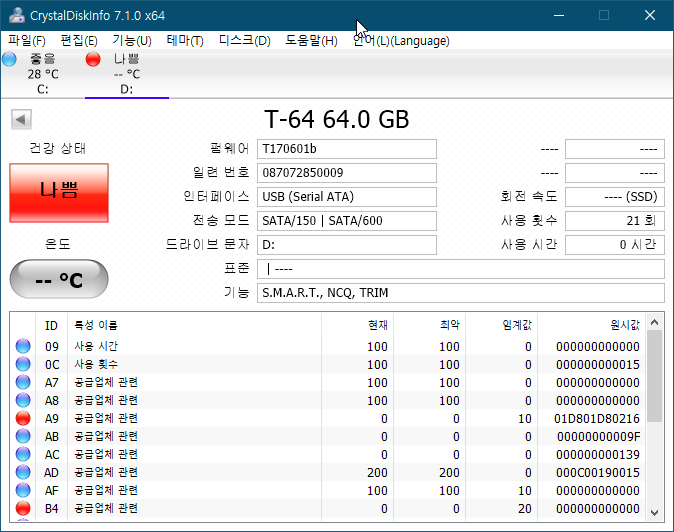Click the red 나쁨 health status button

tap(59, 193)
